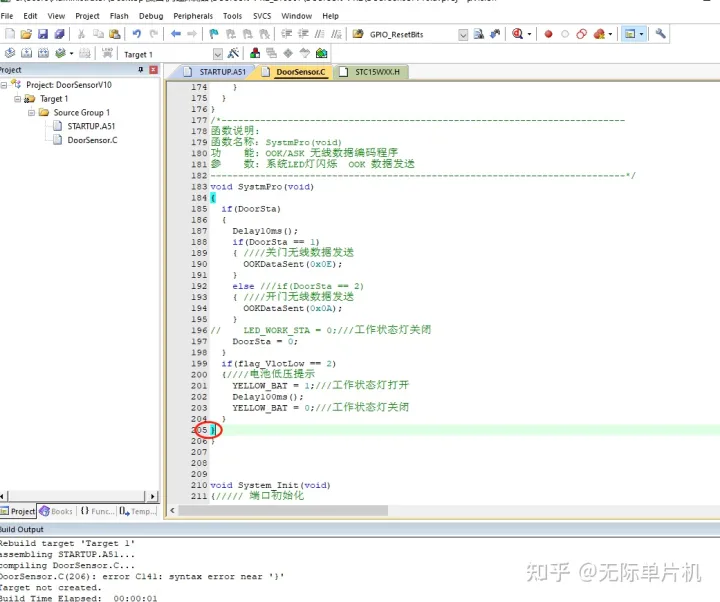Open Target Options magic wand icon

[x=233, y=53]
